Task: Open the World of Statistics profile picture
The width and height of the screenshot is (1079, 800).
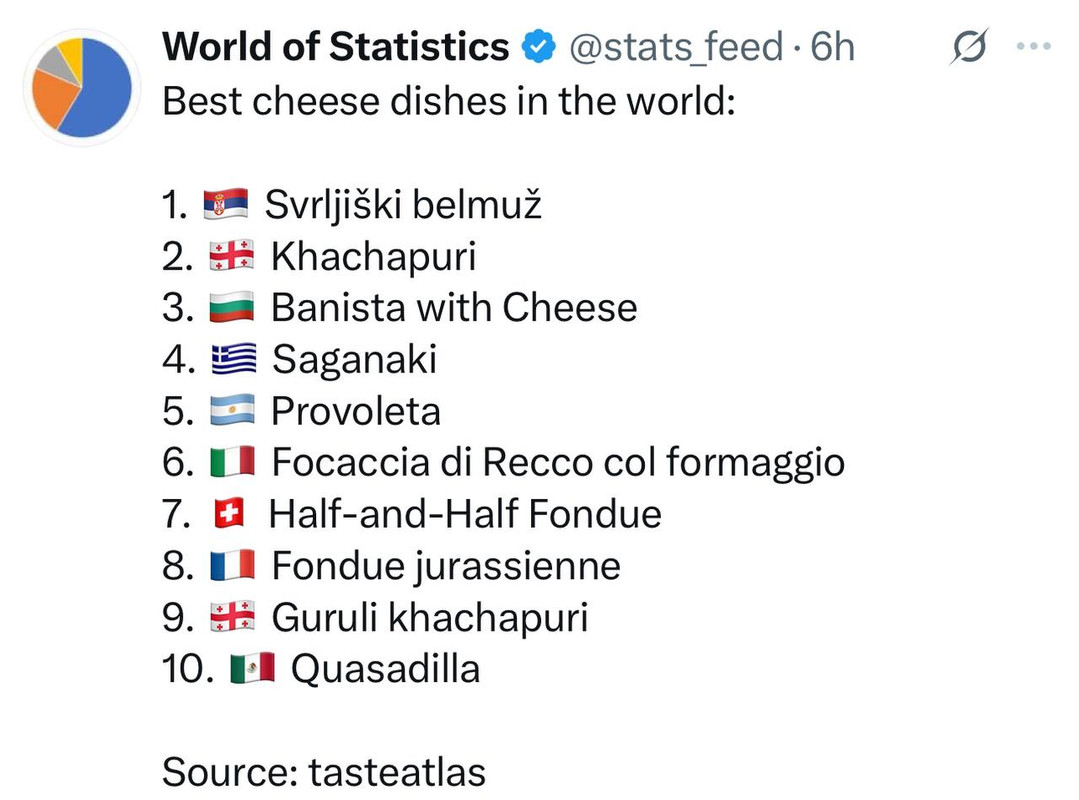Action: point(82,88)
